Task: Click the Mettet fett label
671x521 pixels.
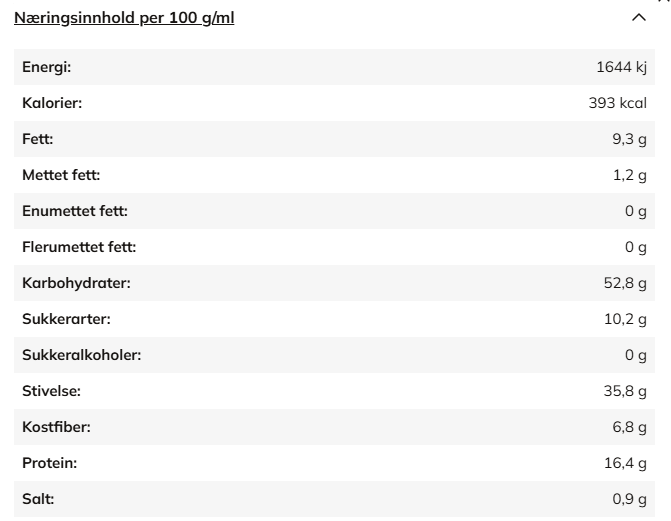Action: click(x=61, y=175)
